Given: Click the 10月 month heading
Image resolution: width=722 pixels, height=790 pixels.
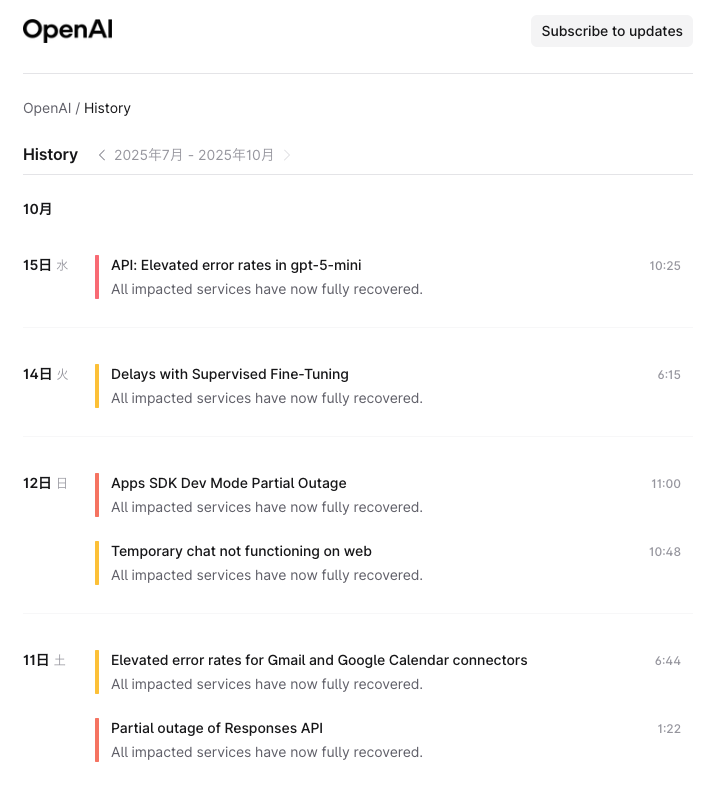Looking at the screenshot, I should click(38, 209).
